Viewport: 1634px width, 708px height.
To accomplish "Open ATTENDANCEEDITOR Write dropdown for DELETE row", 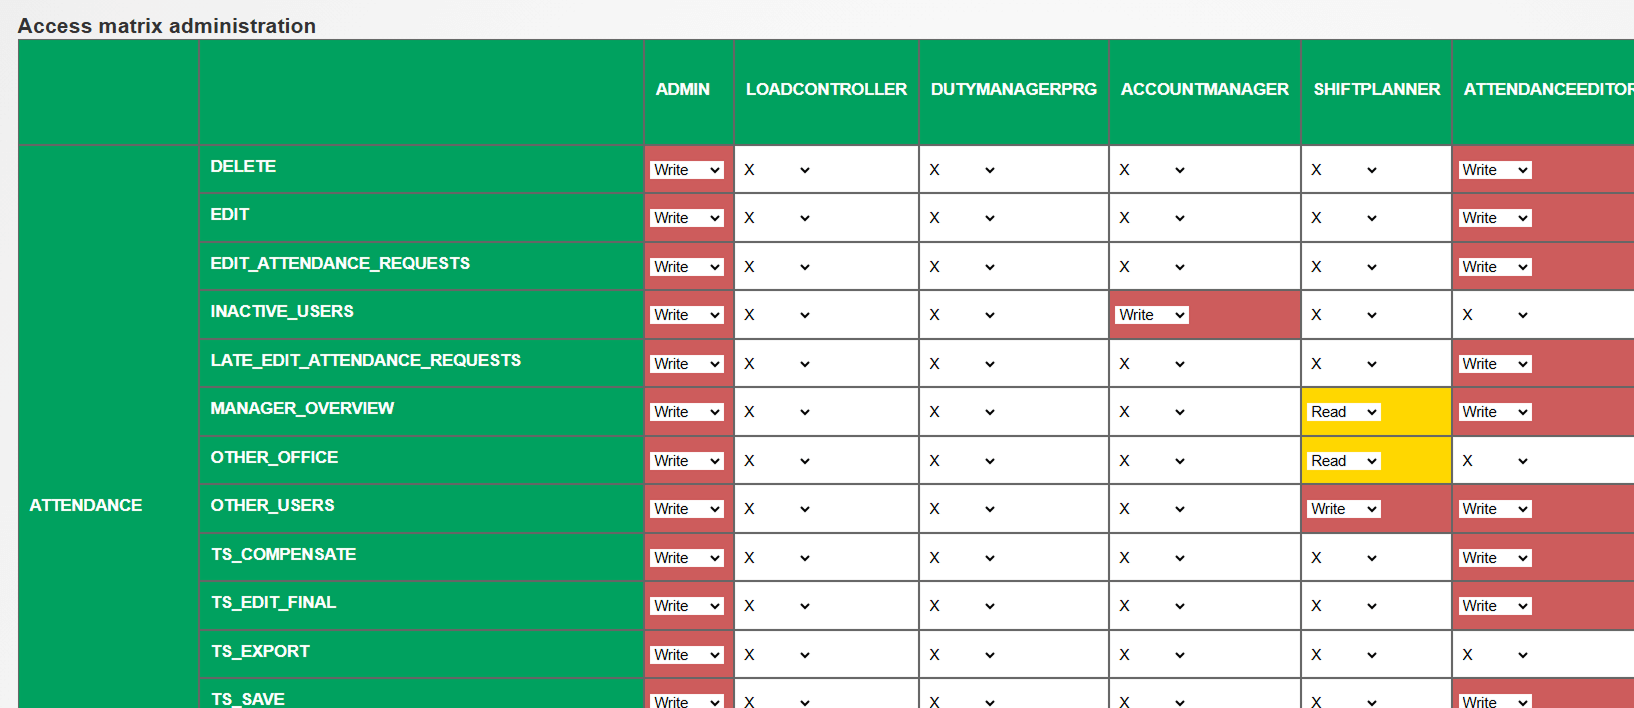I will tap(1494, 170).
